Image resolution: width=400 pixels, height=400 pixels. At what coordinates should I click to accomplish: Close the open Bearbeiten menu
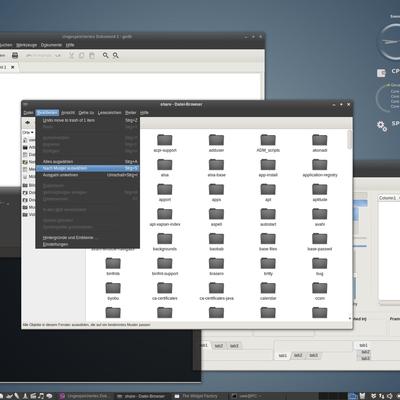(47, 113)
